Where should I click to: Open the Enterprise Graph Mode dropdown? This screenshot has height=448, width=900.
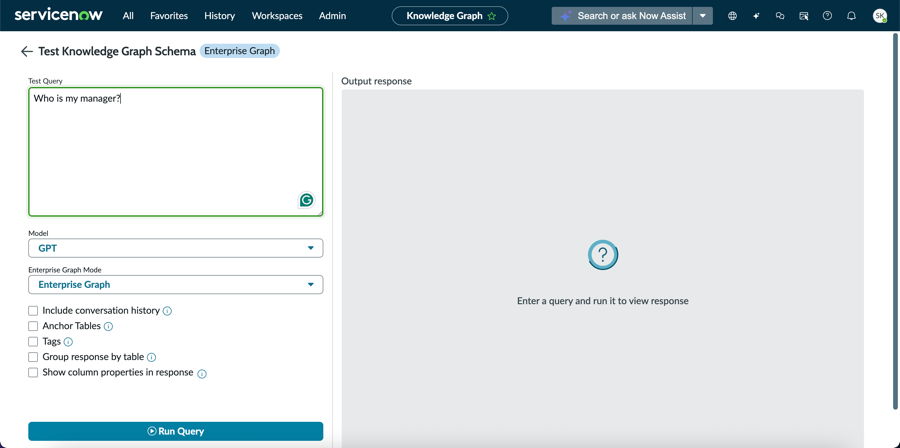tap(176, 285)
